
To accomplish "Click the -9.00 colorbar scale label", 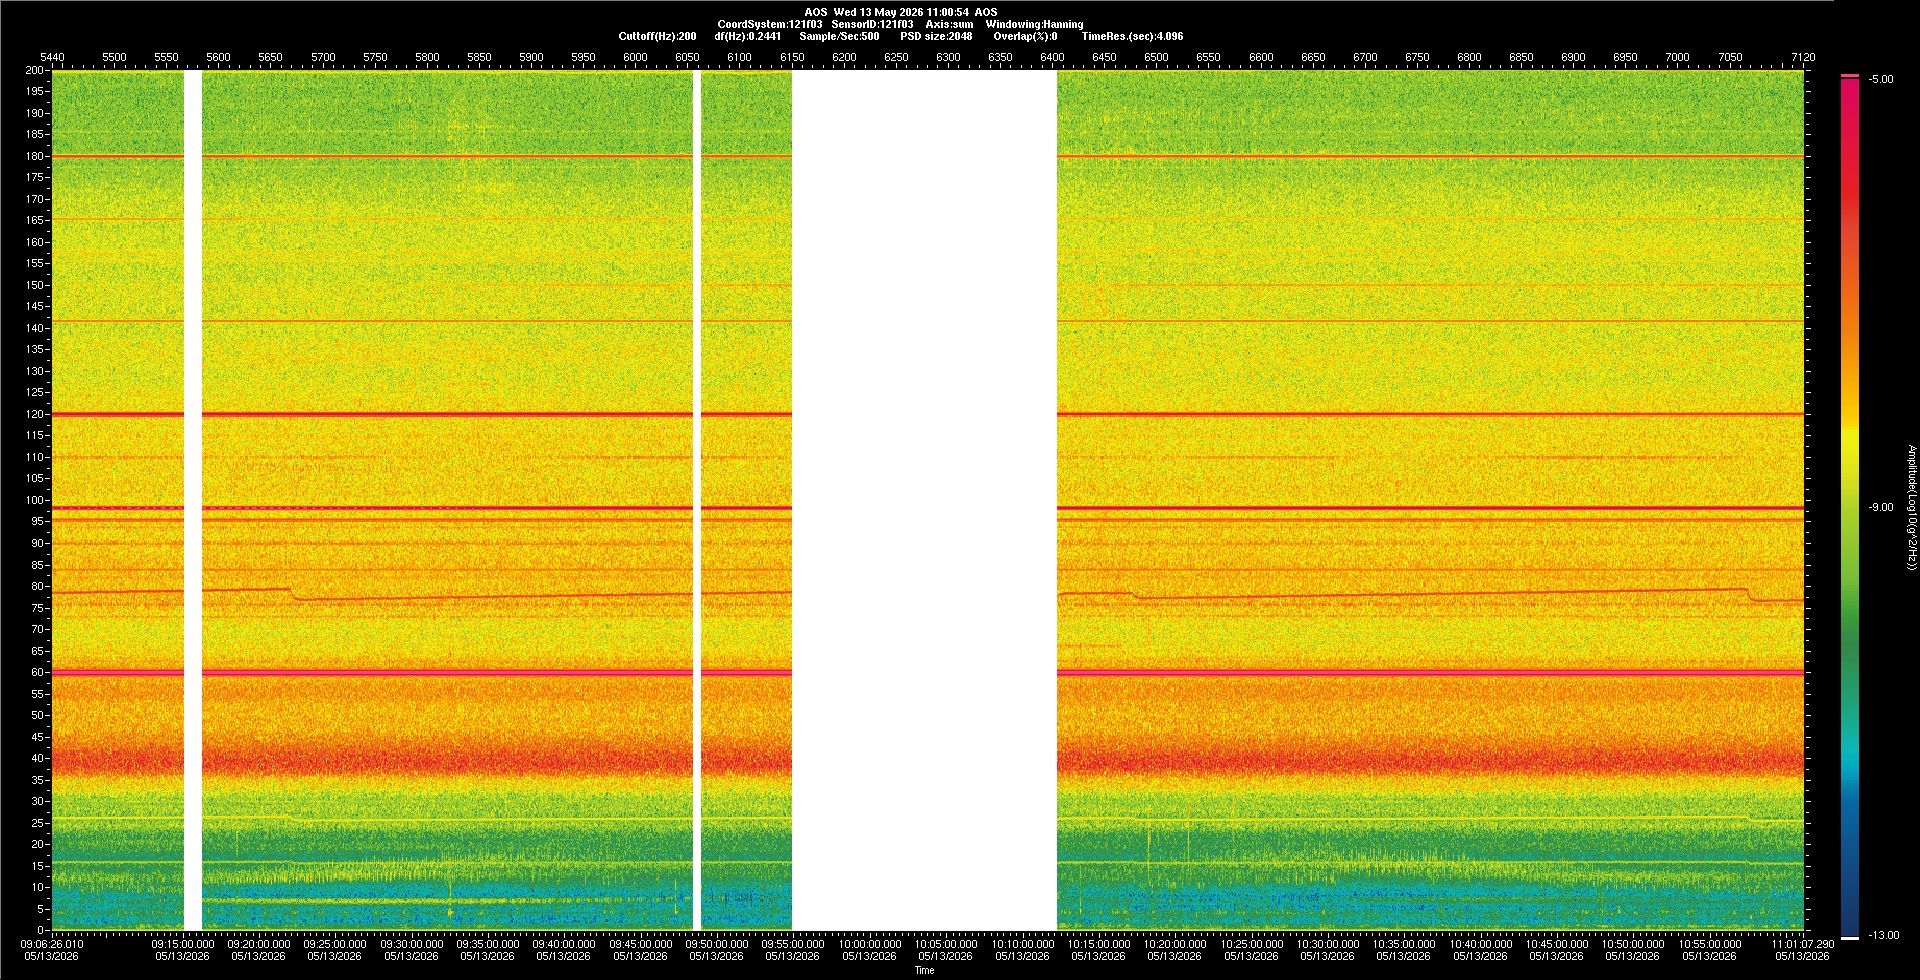I will 1880,507.
